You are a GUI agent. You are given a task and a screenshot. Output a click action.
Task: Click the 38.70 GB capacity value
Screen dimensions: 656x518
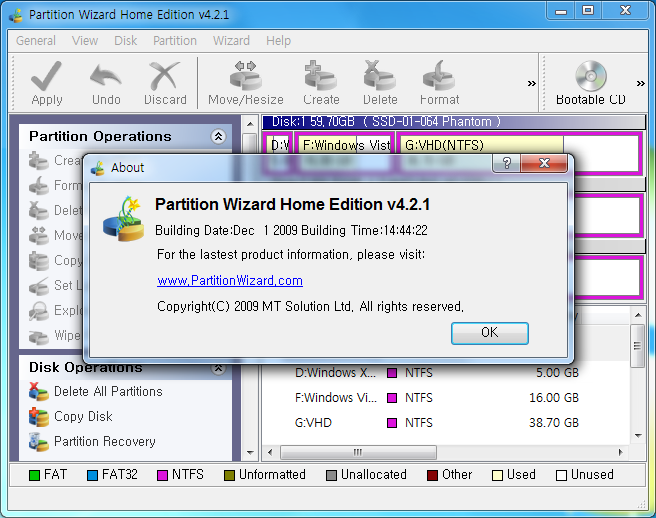[554, 423]
